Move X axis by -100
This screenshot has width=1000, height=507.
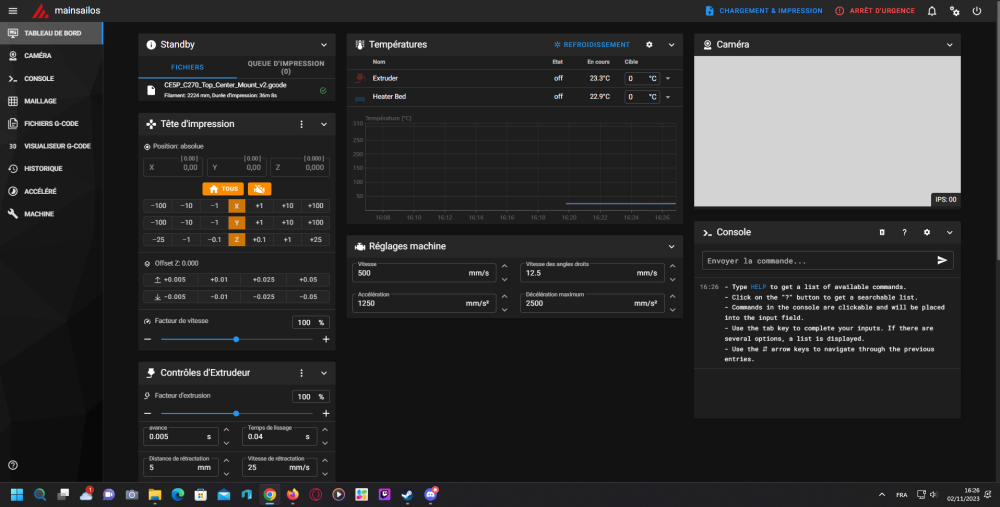click(x=158, y=206)
